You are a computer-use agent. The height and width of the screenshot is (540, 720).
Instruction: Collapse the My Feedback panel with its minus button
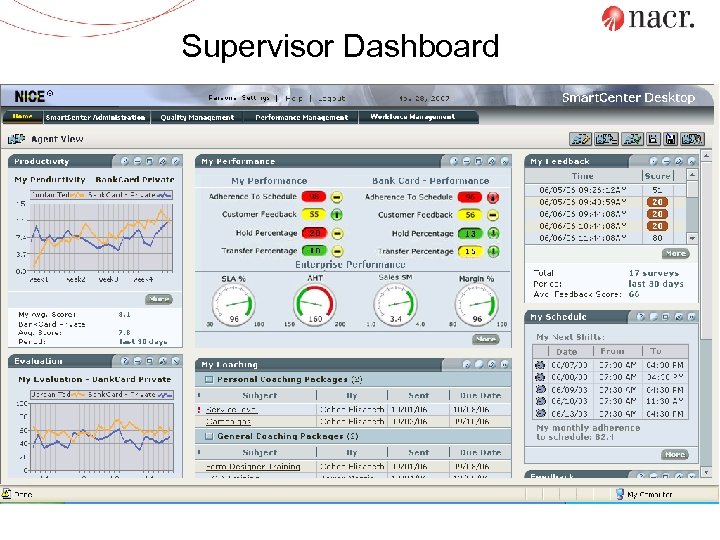coord(666,161)
